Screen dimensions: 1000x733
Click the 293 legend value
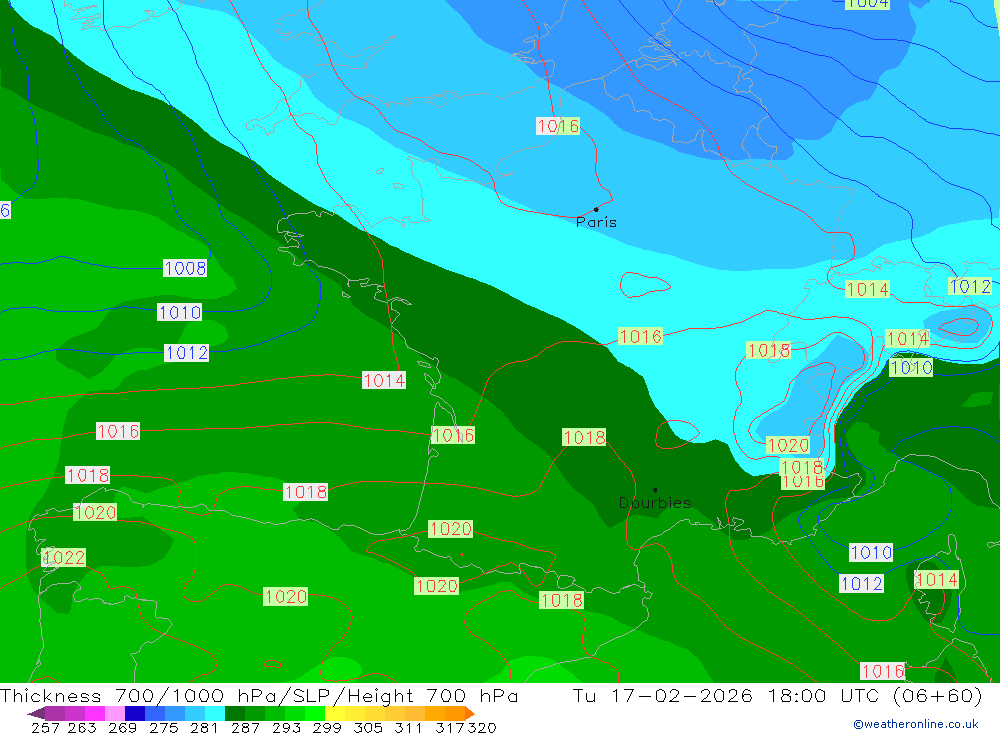point(286,727)
